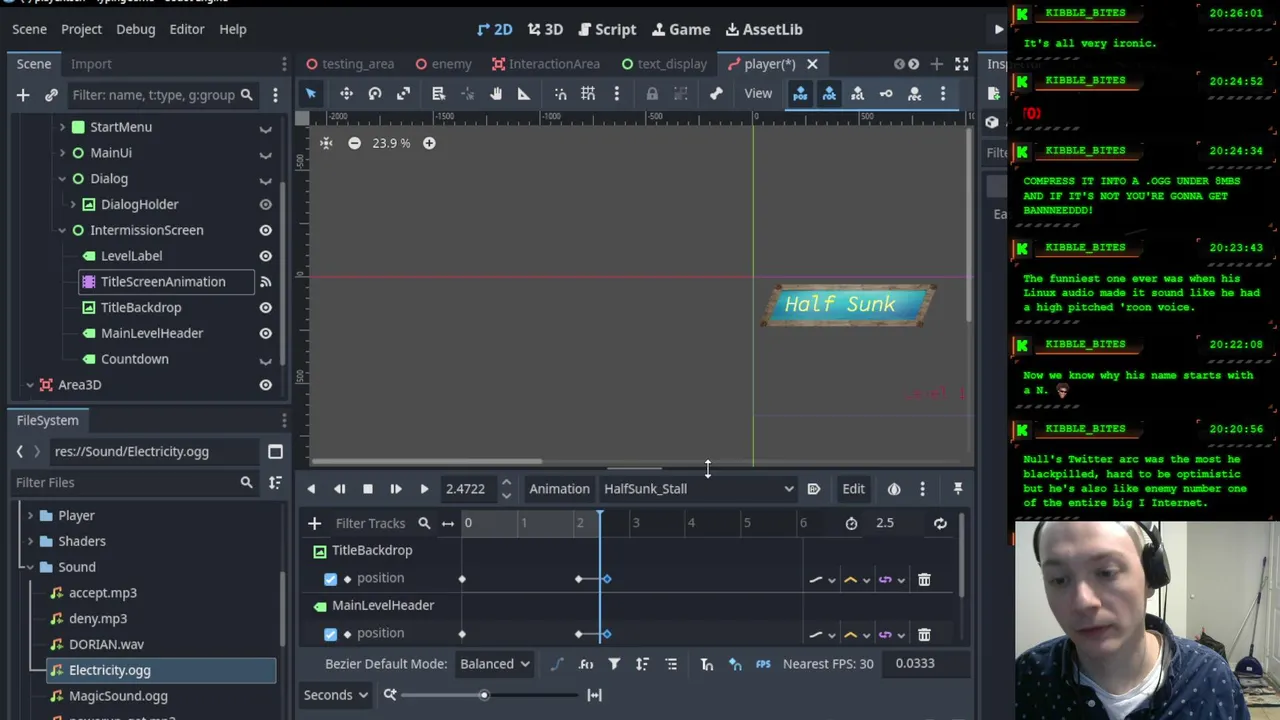Open the Seconds time unit dropdown
The image size is (1280, 720).
[x=335, y=695]
